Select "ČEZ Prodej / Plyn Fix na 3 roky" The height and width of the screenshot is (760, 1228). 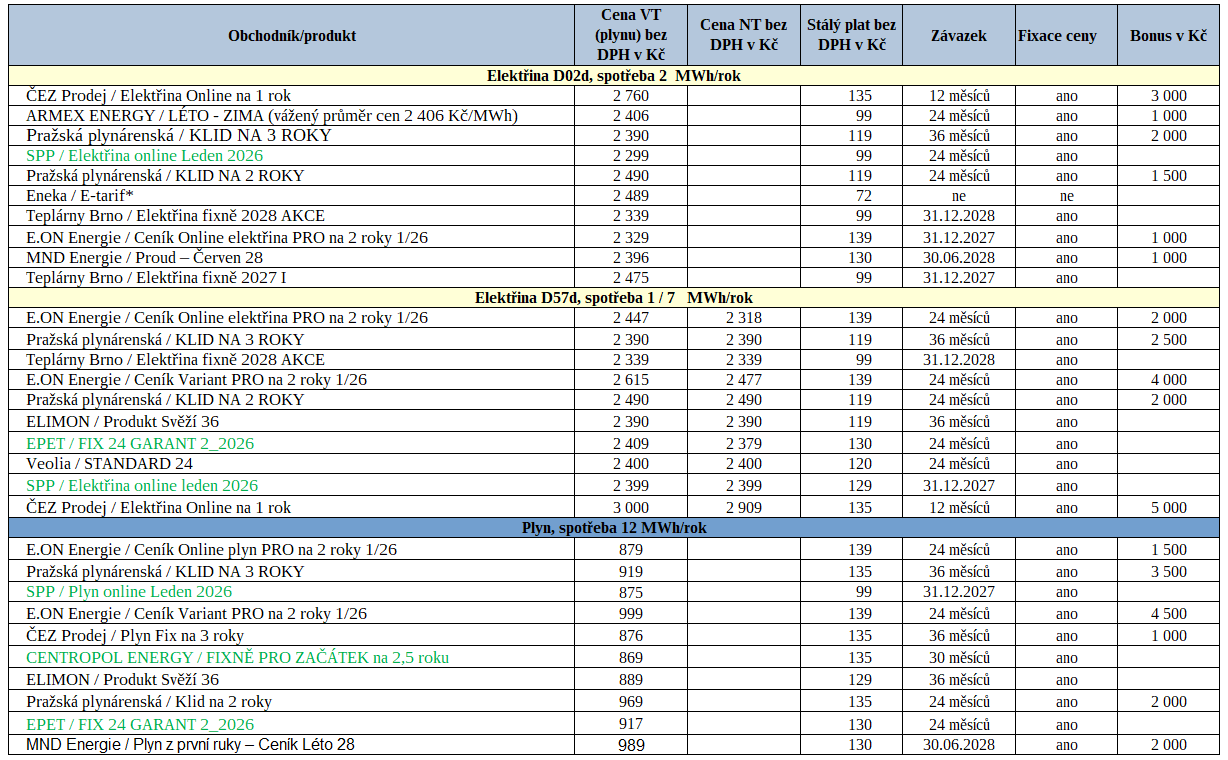click(x=135, y=636)
